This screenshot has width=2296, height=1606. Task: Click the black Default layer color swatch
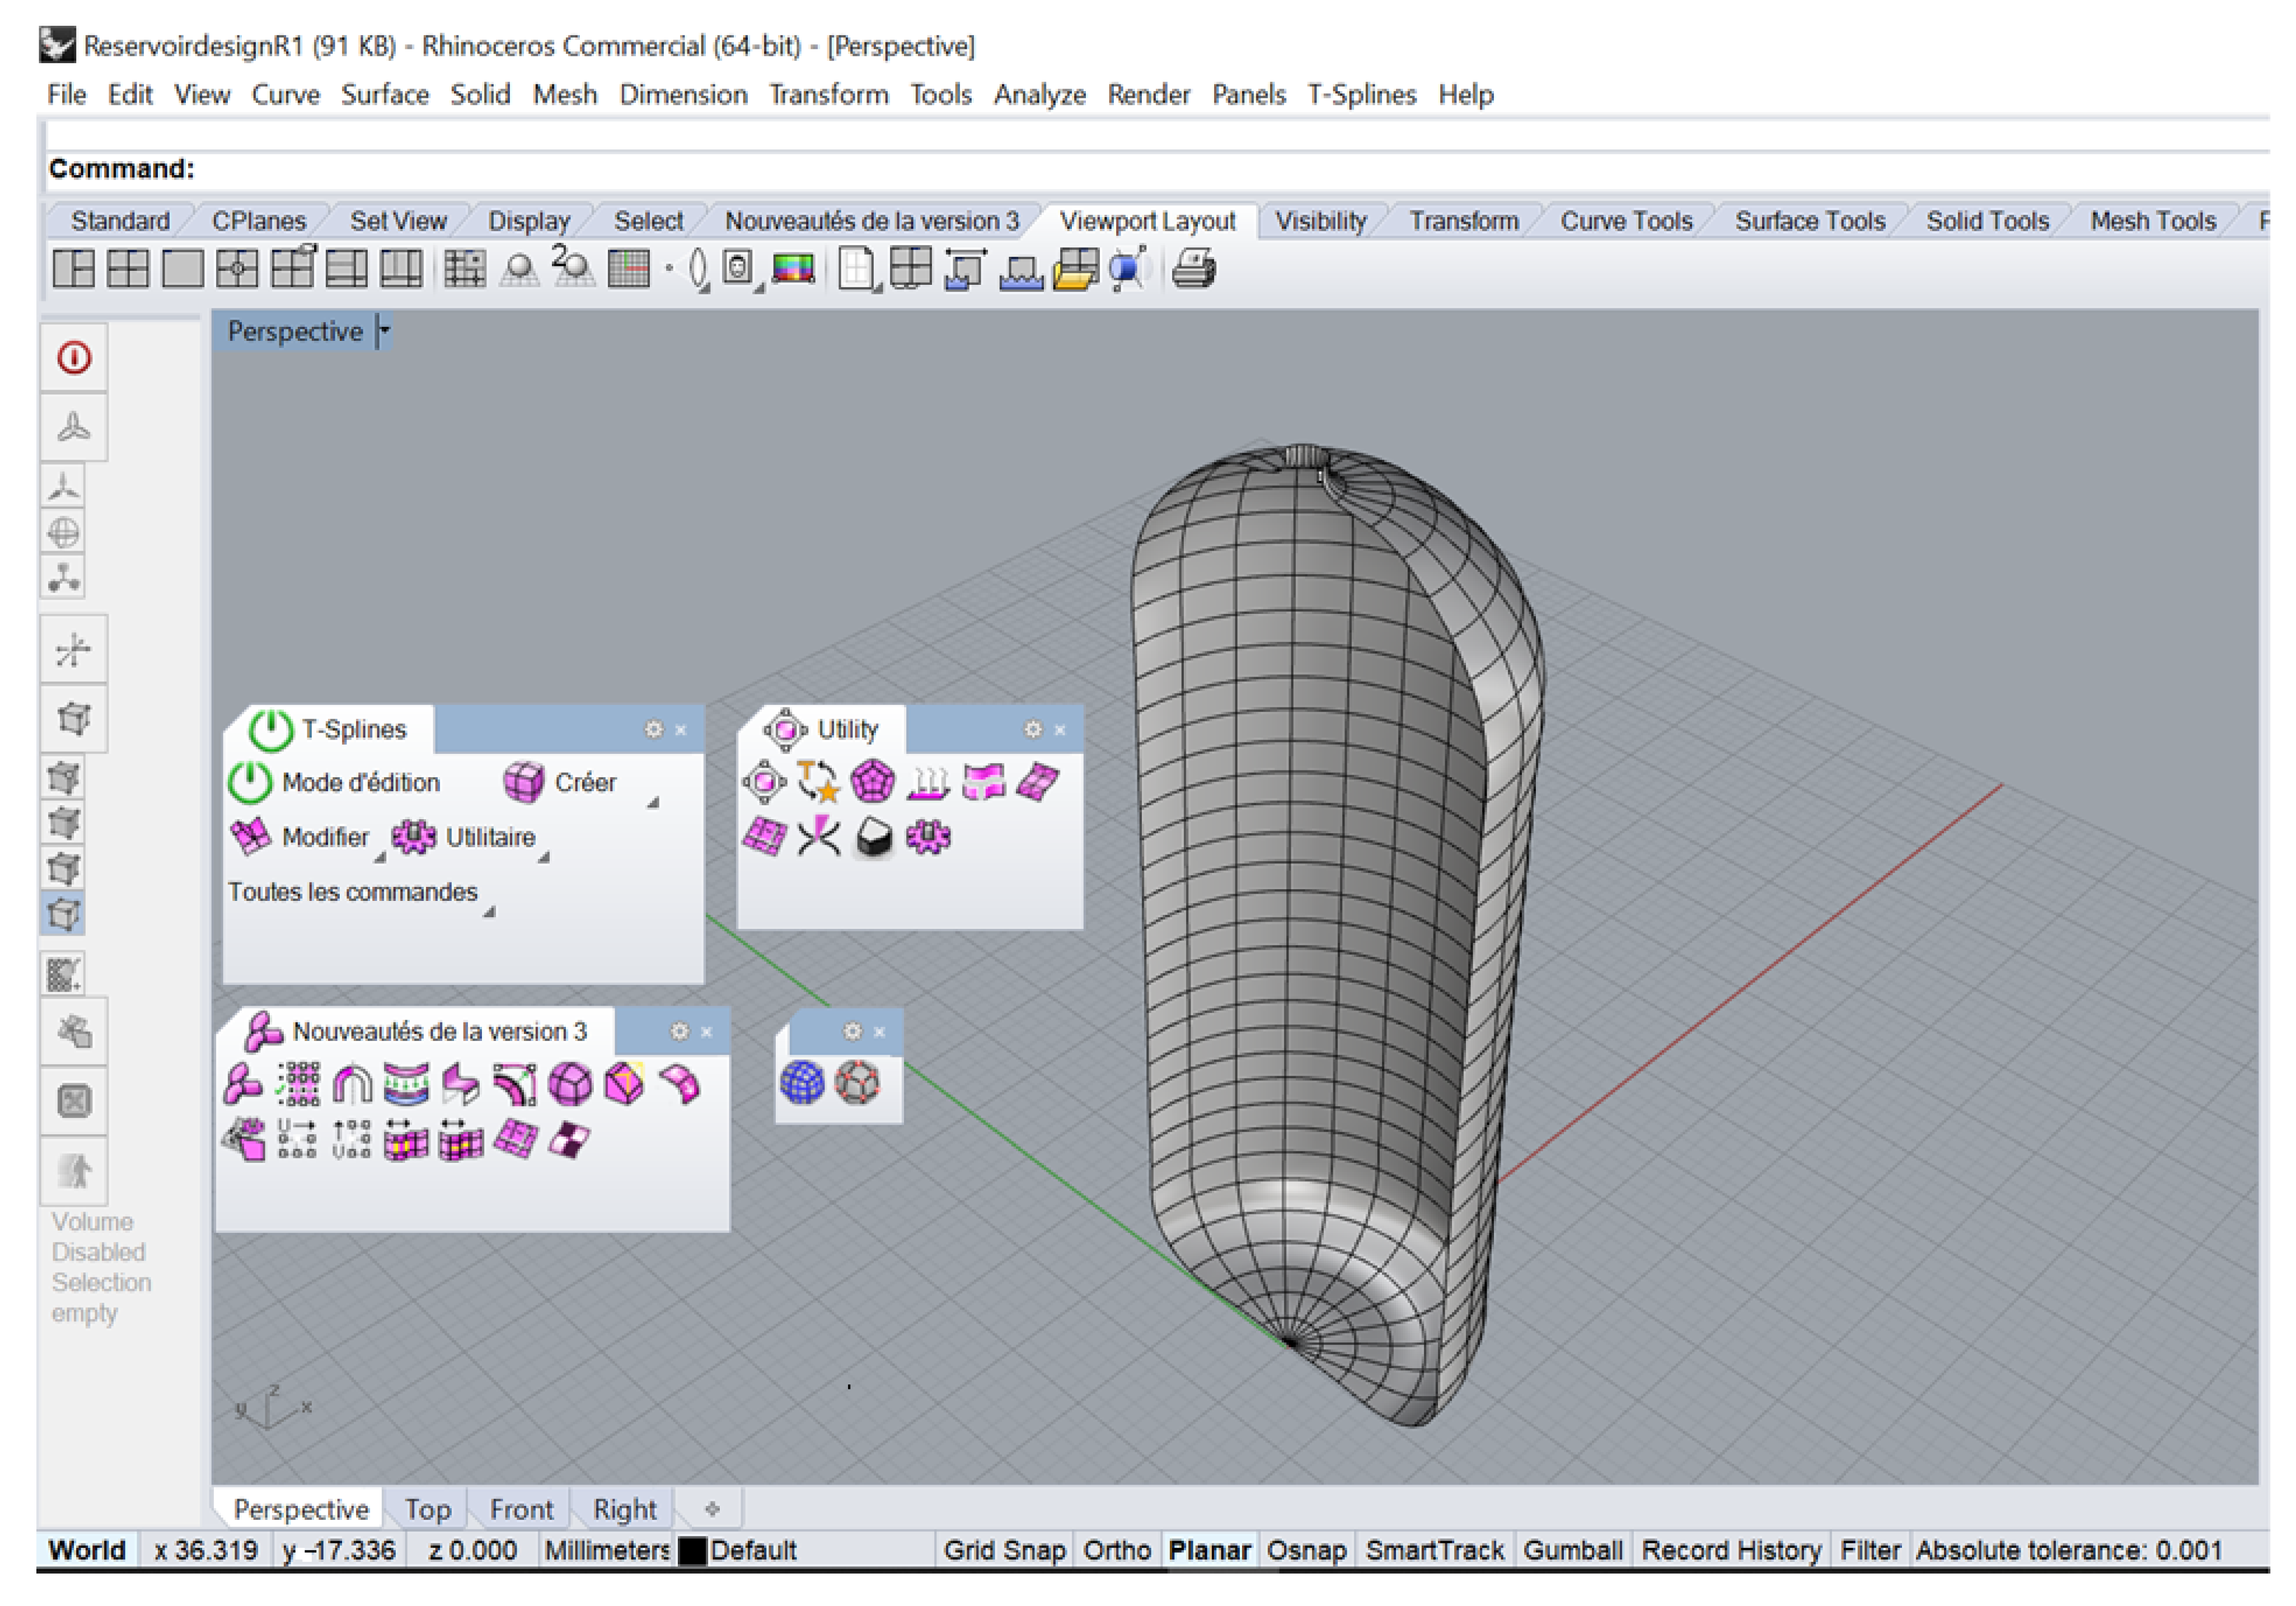(x=692, y=1551)
